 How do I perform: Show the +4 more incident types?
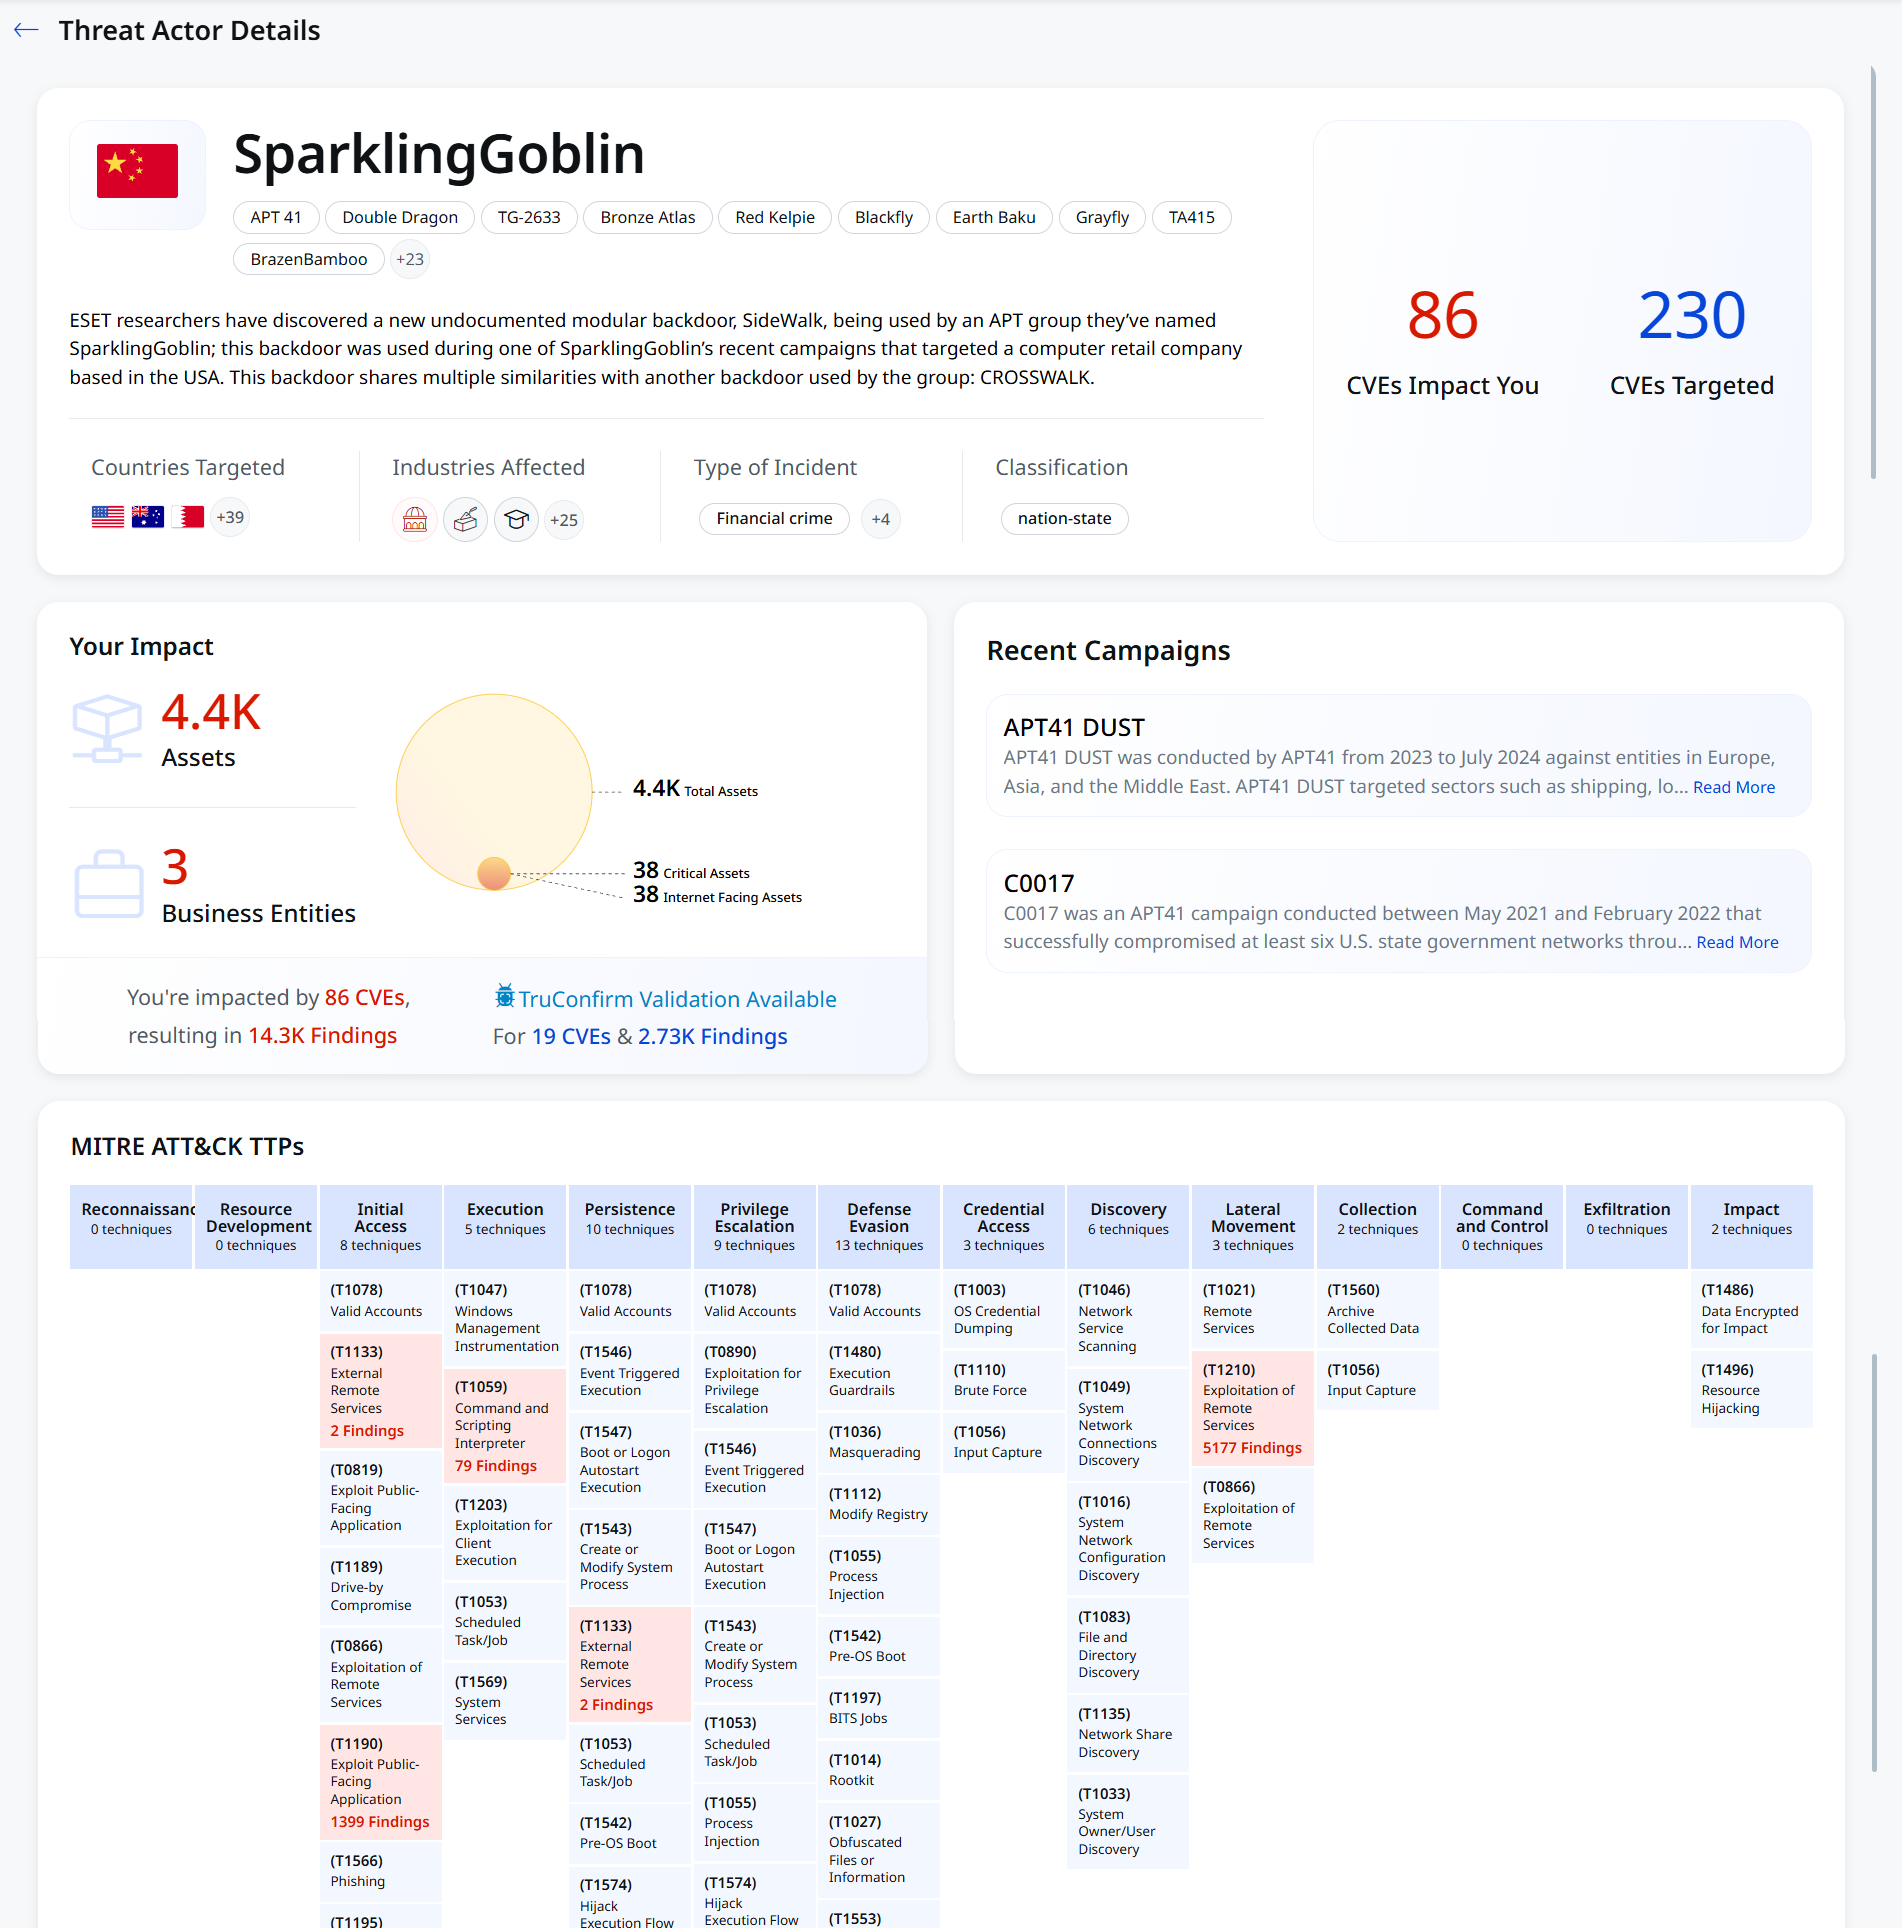(881, 519)
